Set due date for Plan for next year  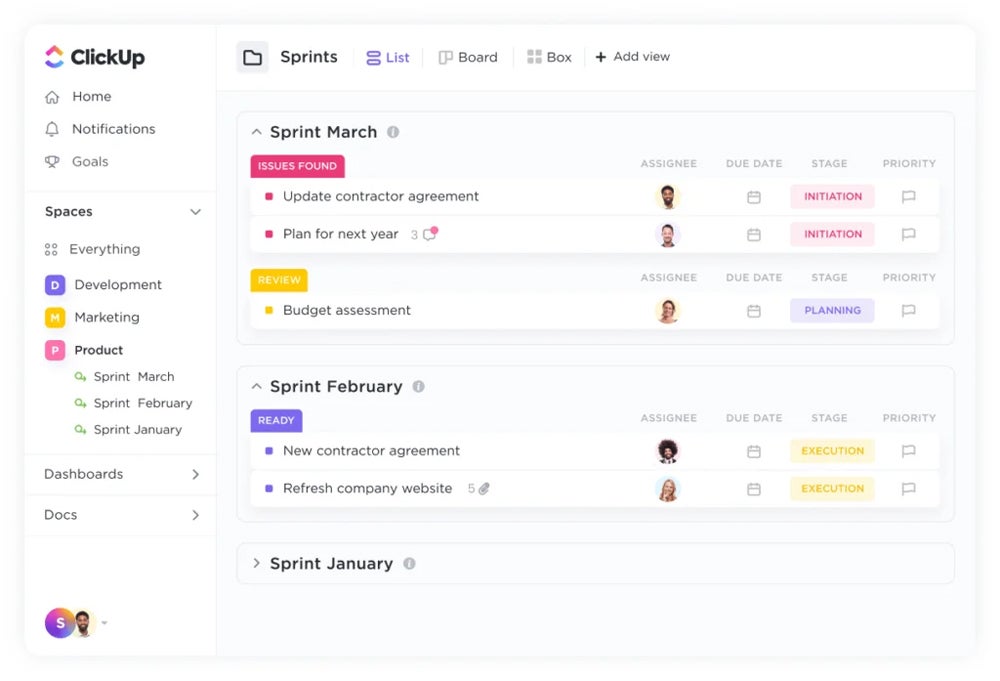(x=754, y=235)
